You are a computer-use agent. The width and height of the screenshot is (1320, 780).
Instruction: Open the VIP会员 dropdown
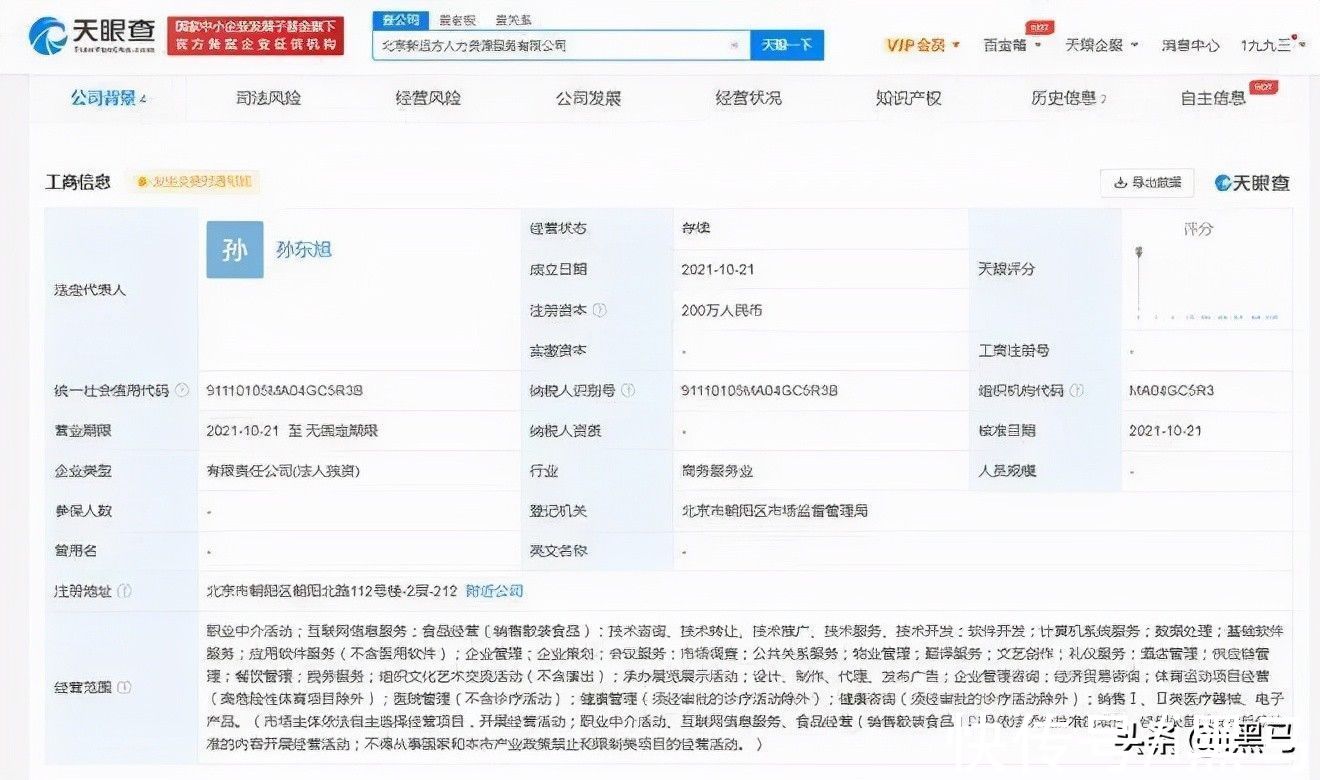point(922,45)
